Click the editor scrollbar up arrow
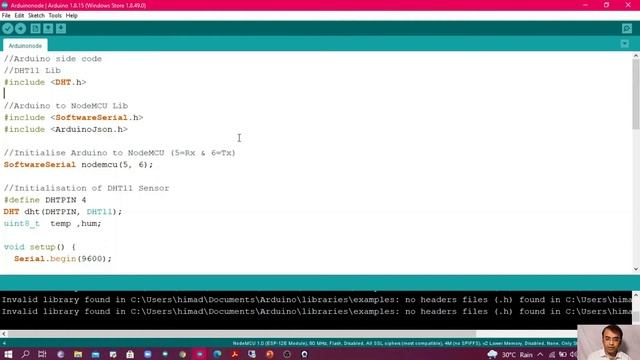640x360 pixels. (636, 56)
